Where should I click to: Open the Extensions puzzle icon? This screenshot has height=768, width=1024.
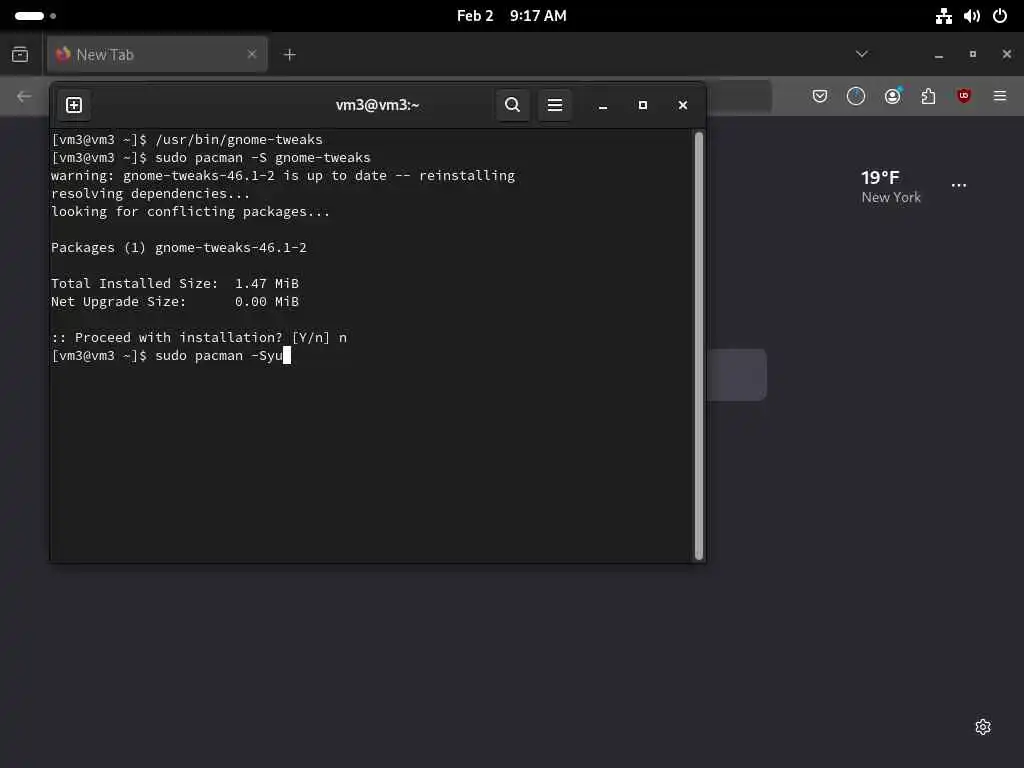[928, 97]
